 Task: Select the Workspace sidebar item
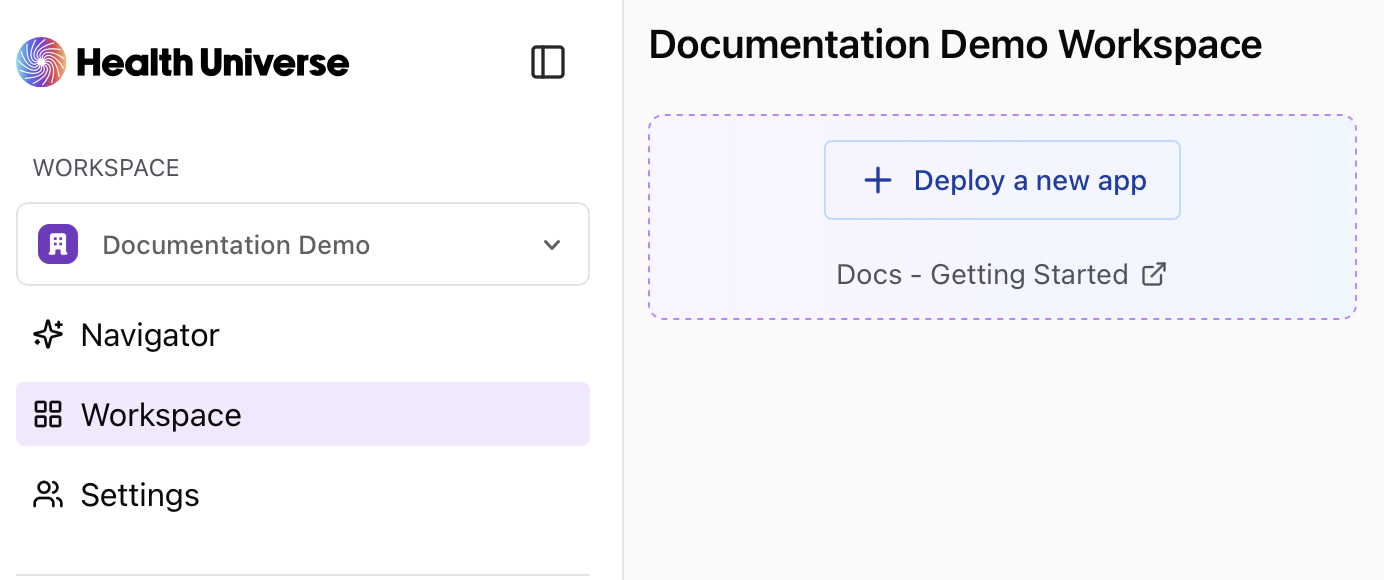(x=303, y=414)
